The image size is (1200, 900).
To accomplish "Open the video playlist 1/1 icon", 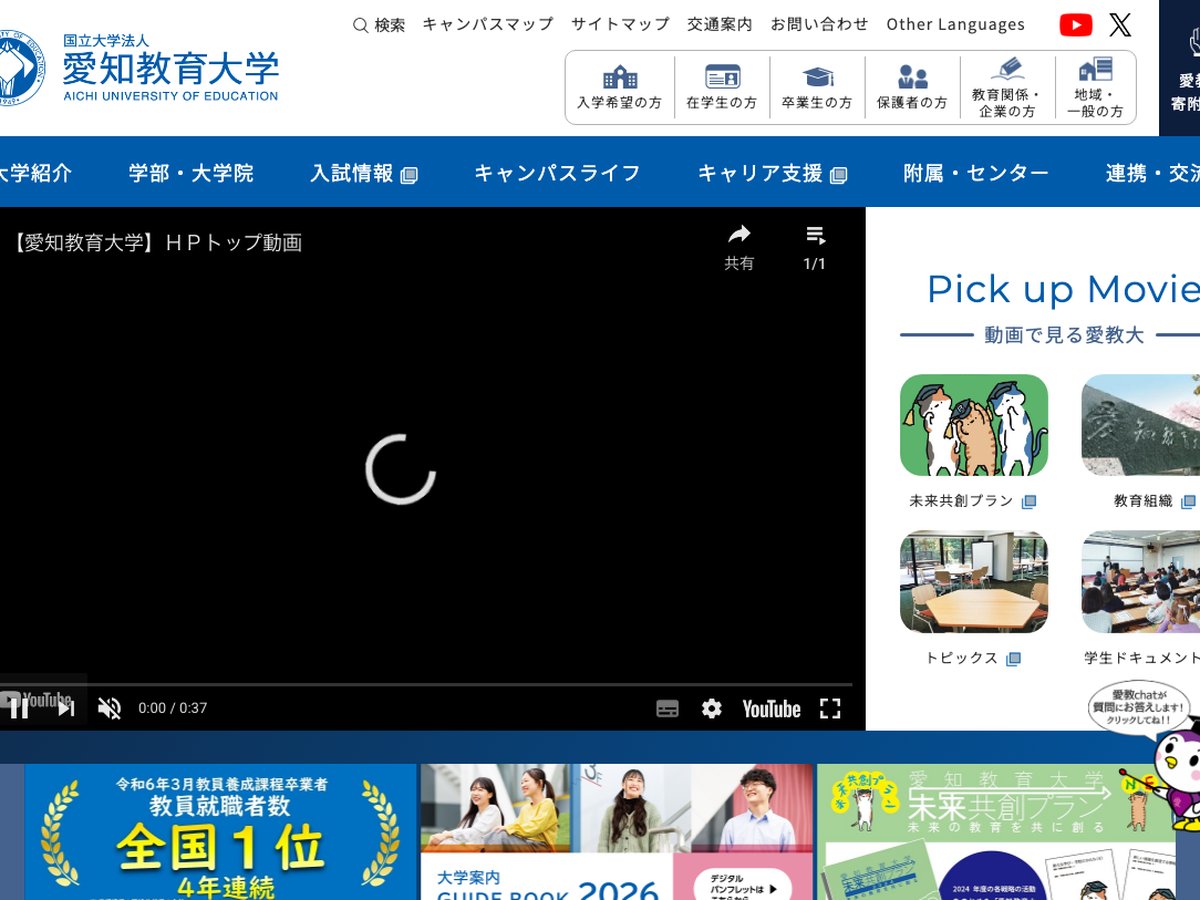I will pos(815,236).
